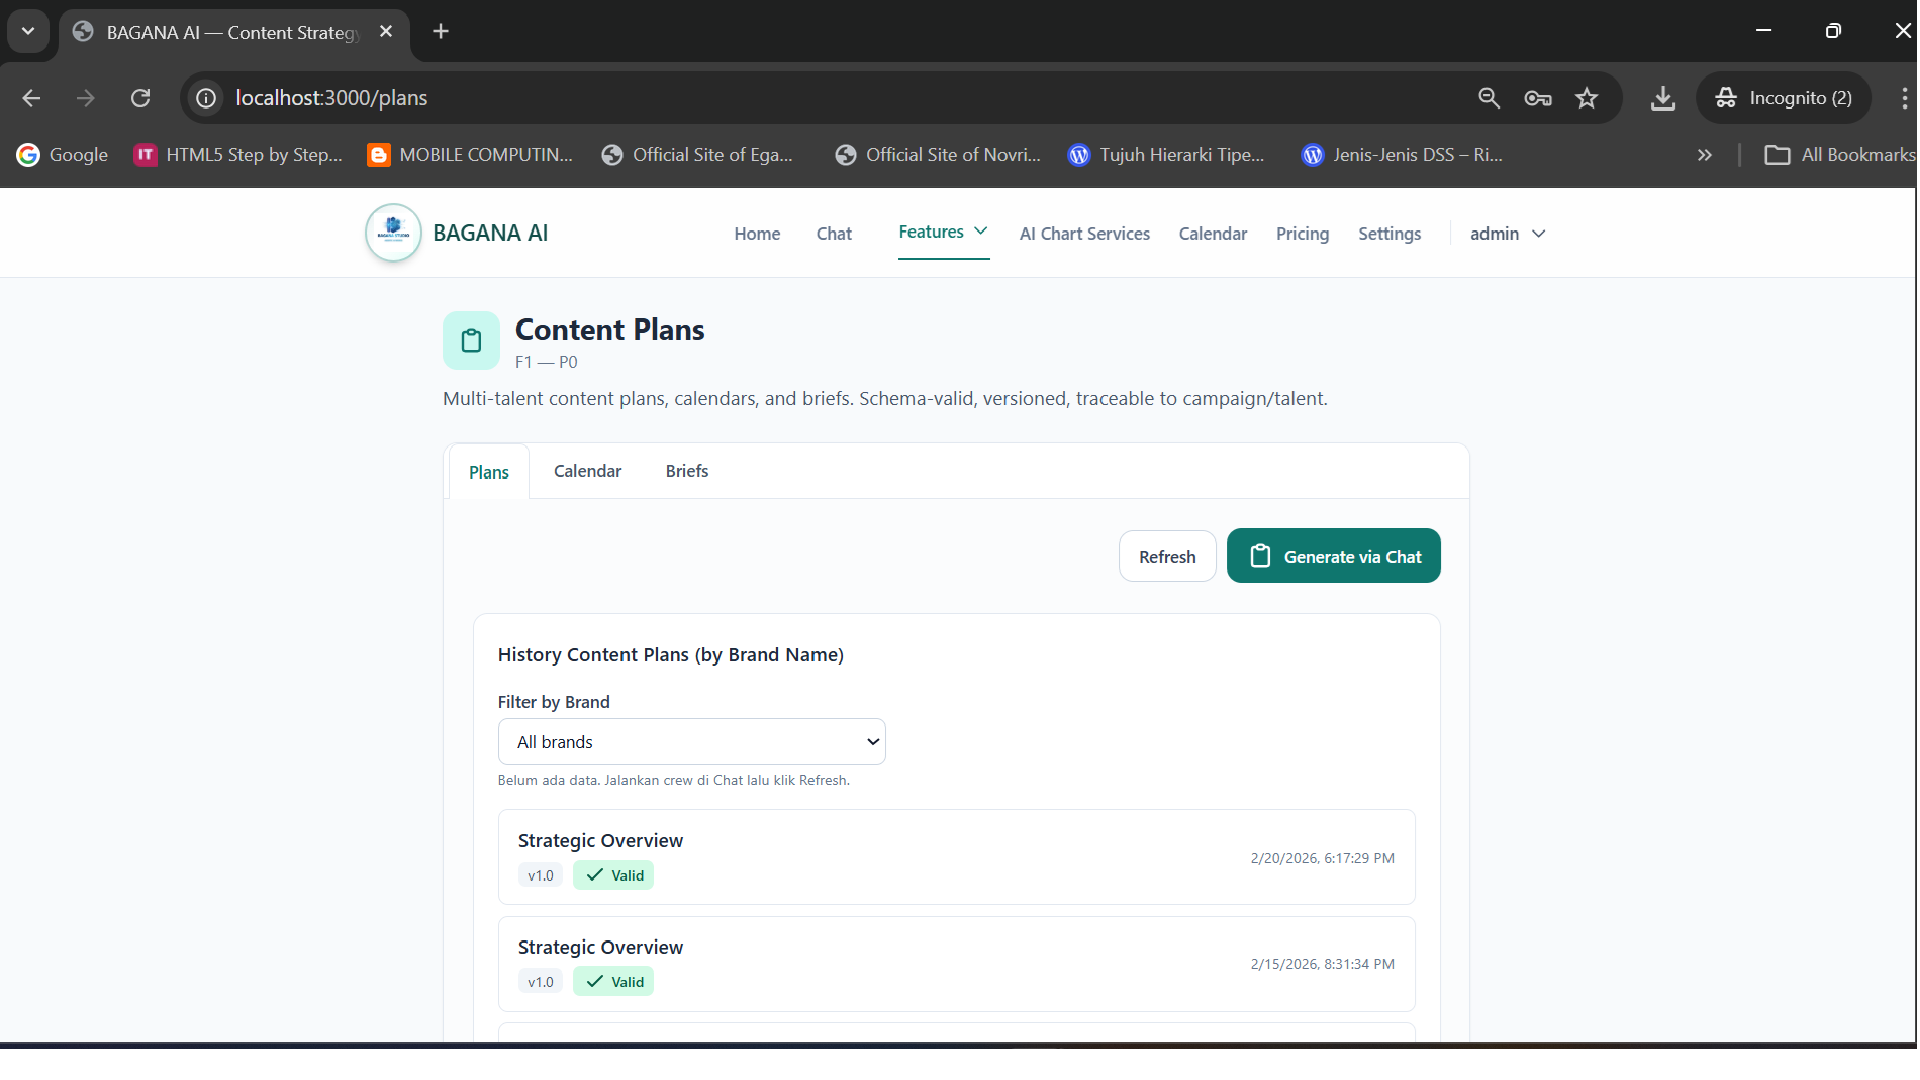Switch to the Briefs tab

(686, 470)
